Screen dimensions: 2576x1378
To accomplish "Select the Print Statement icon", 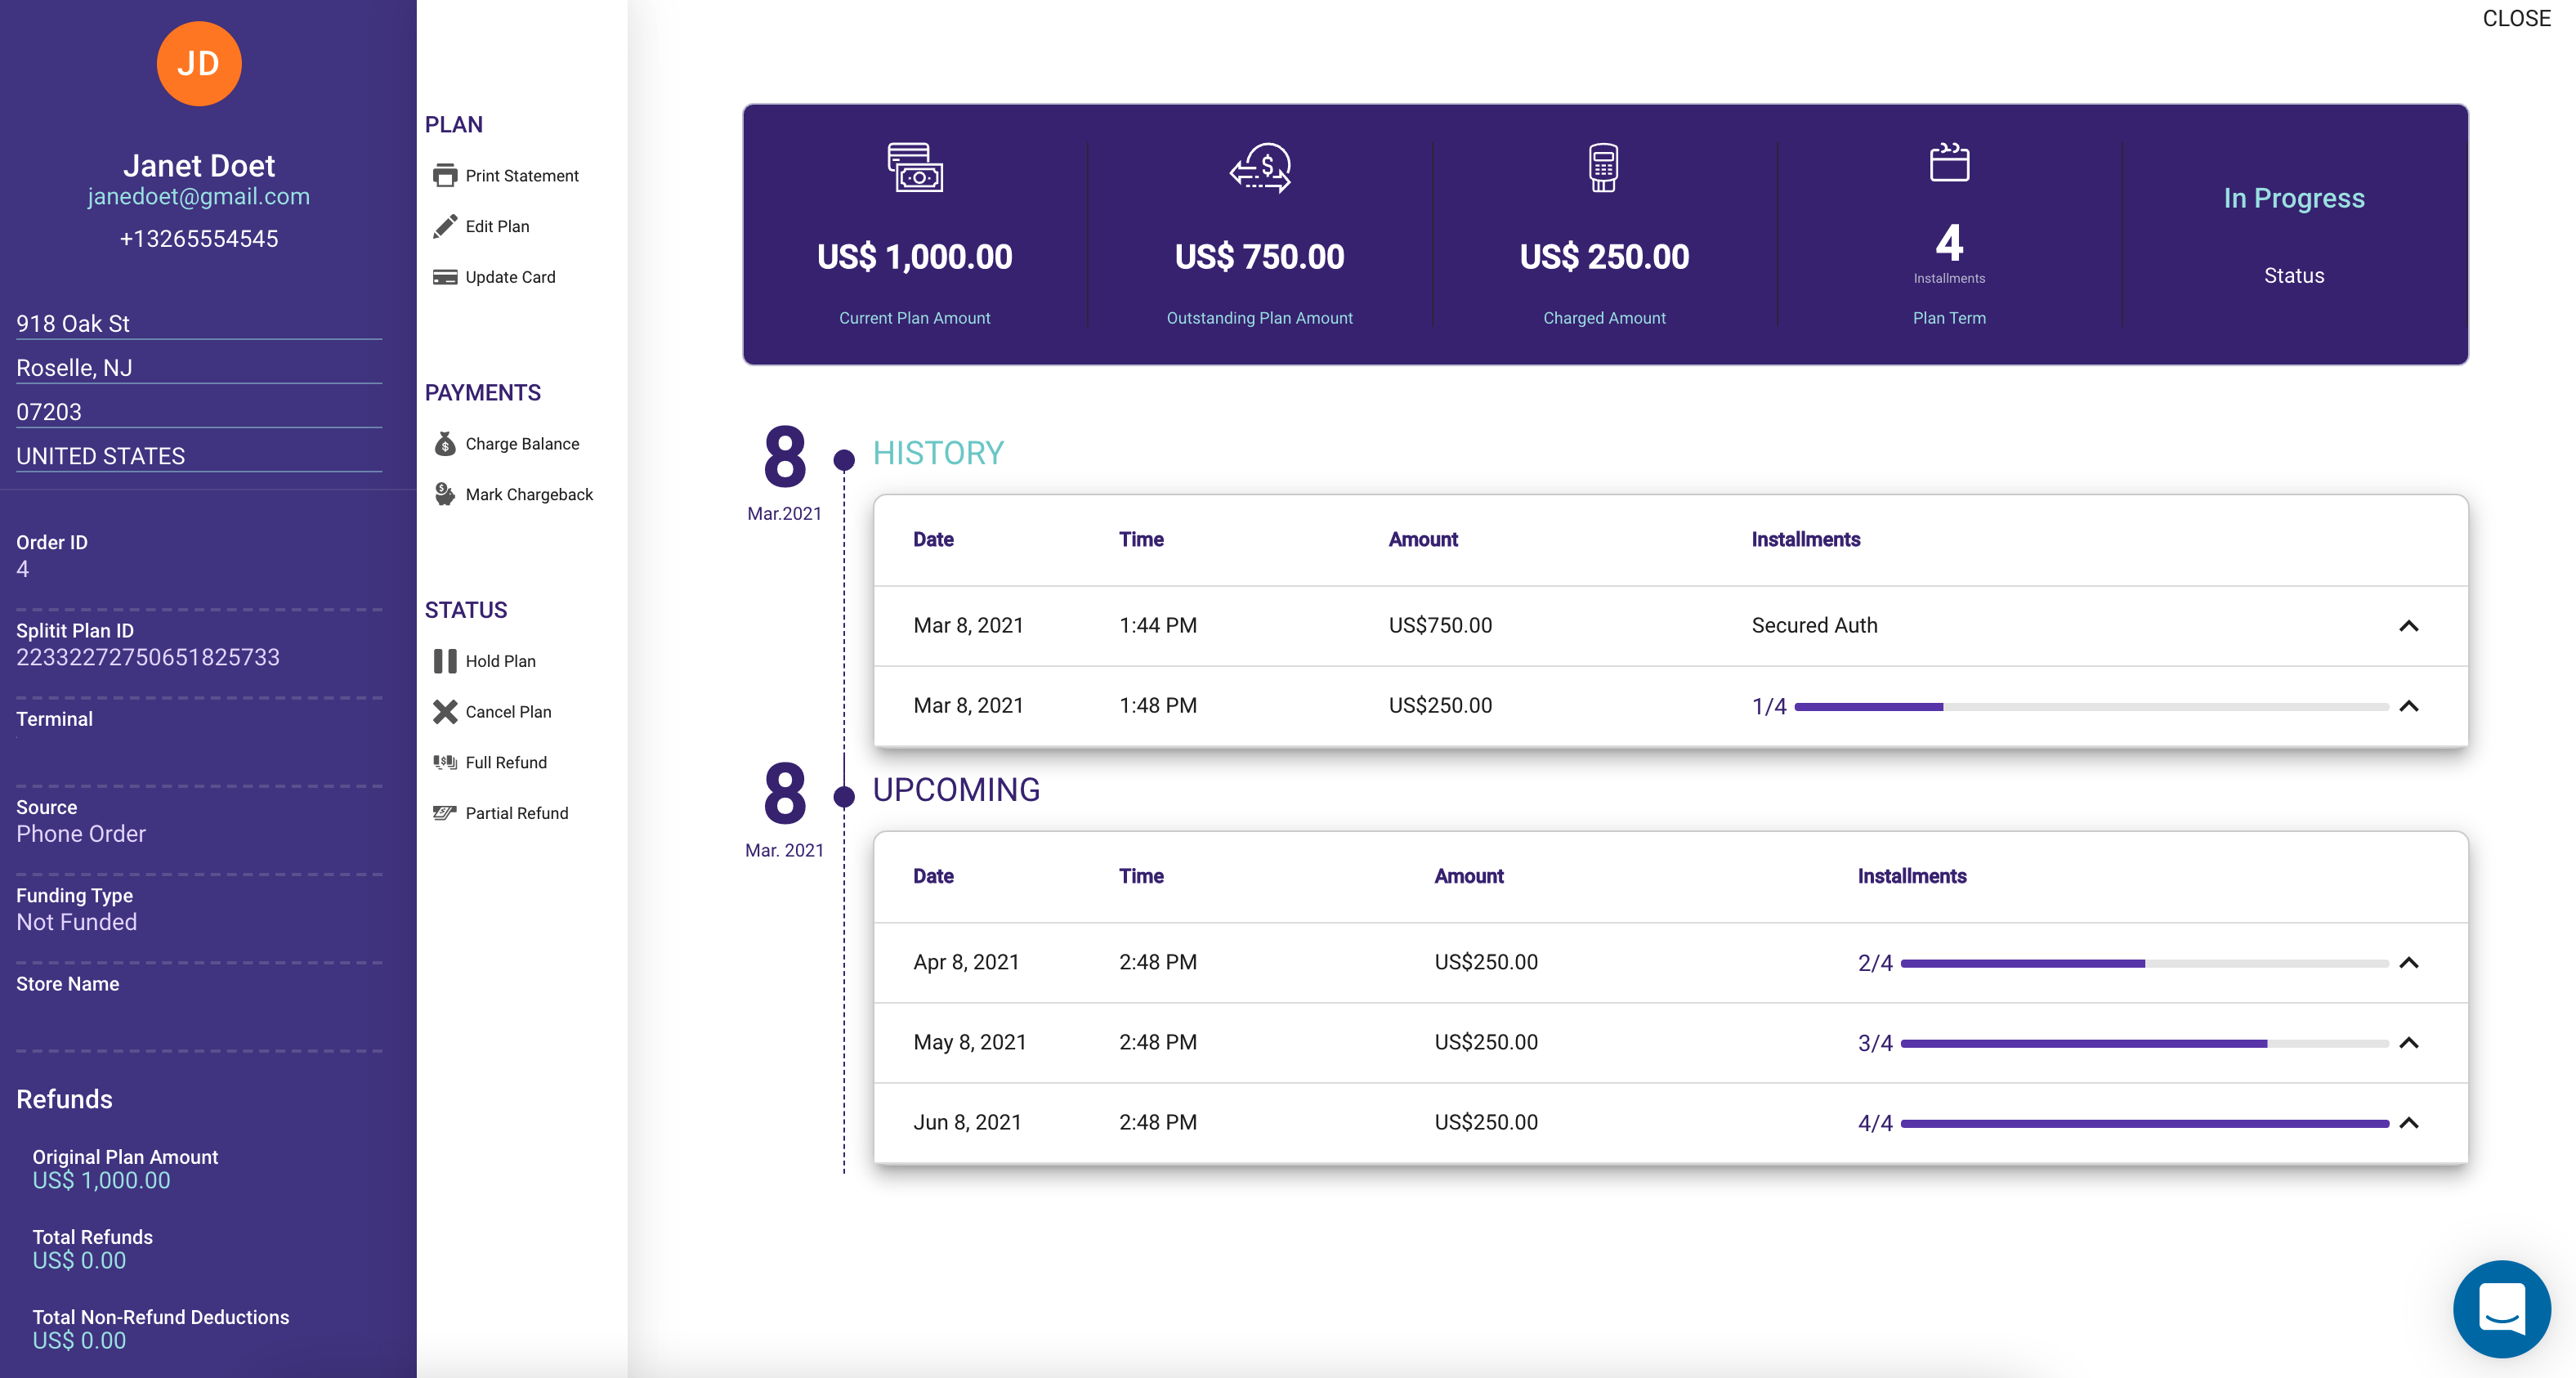I will click(446, 173).
